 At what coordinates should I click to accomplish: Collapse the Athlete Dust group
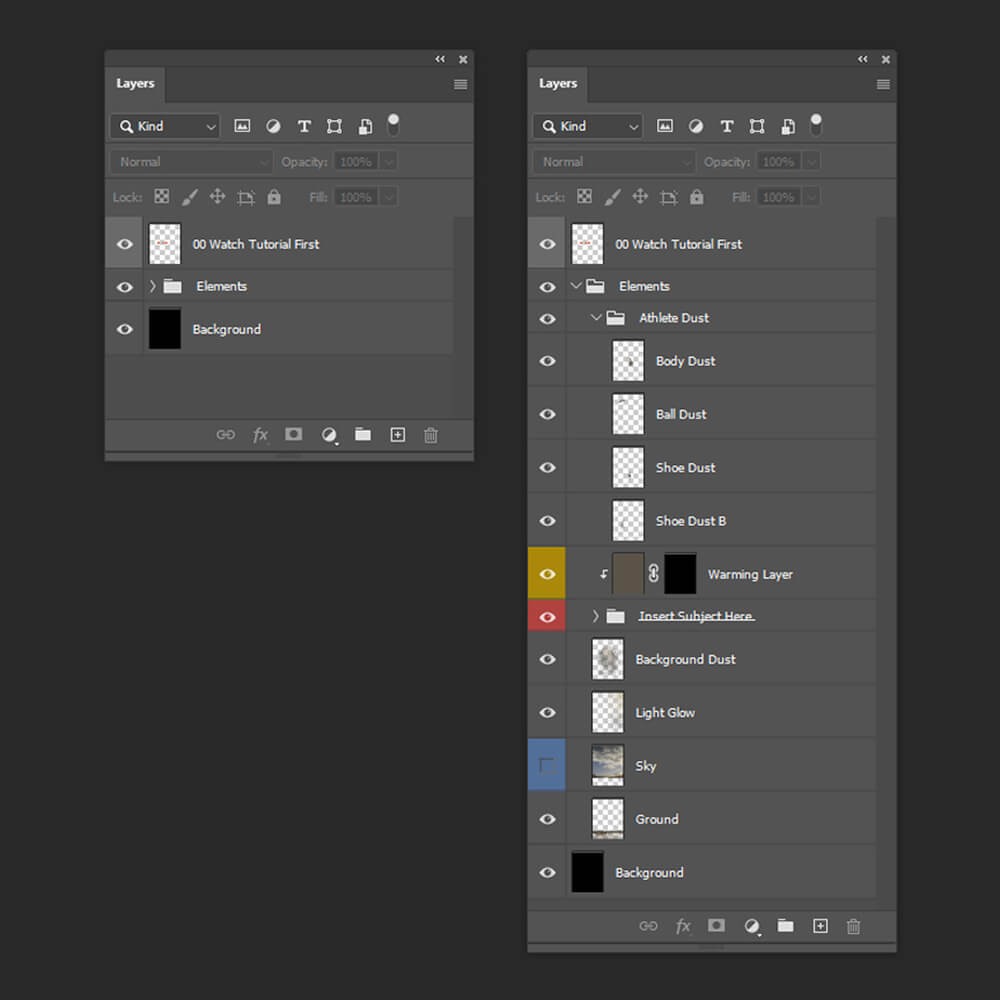(x=596, y=318)
